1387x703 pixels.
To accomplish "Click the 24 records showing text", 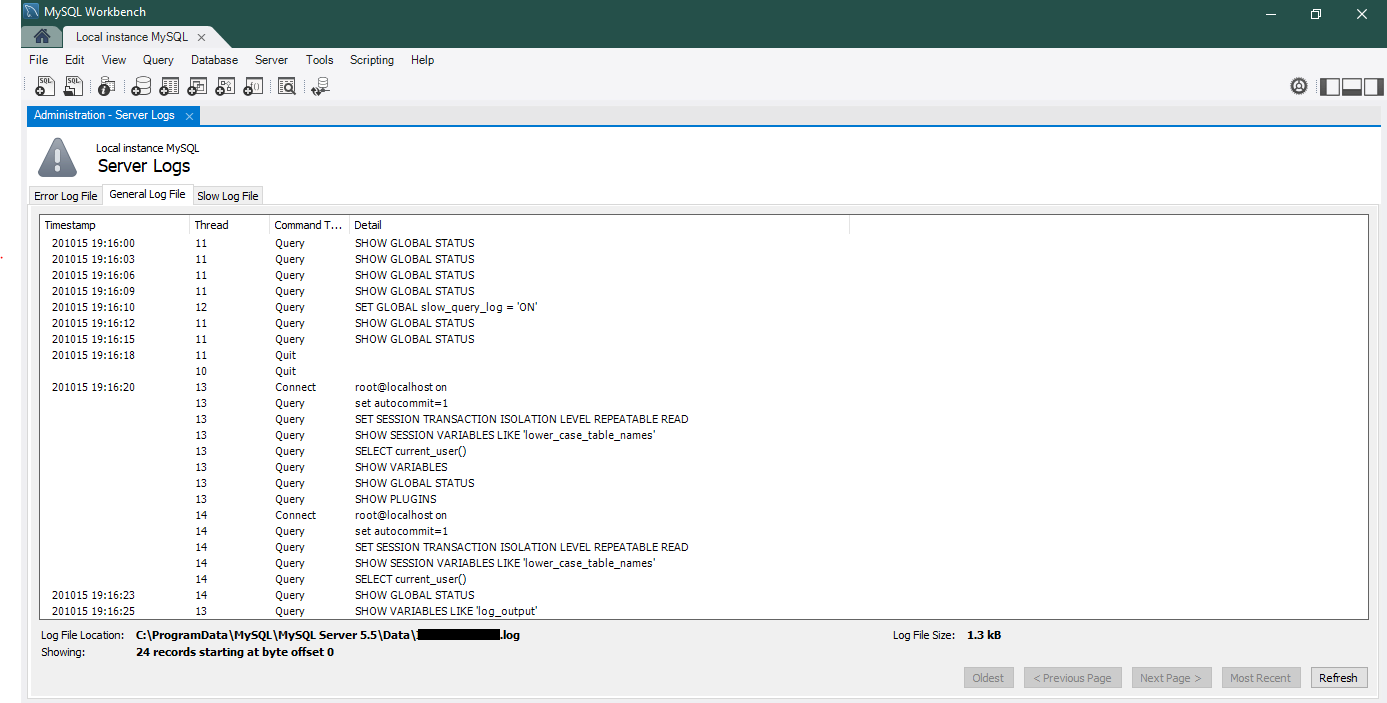I will (x=235, y=652).
